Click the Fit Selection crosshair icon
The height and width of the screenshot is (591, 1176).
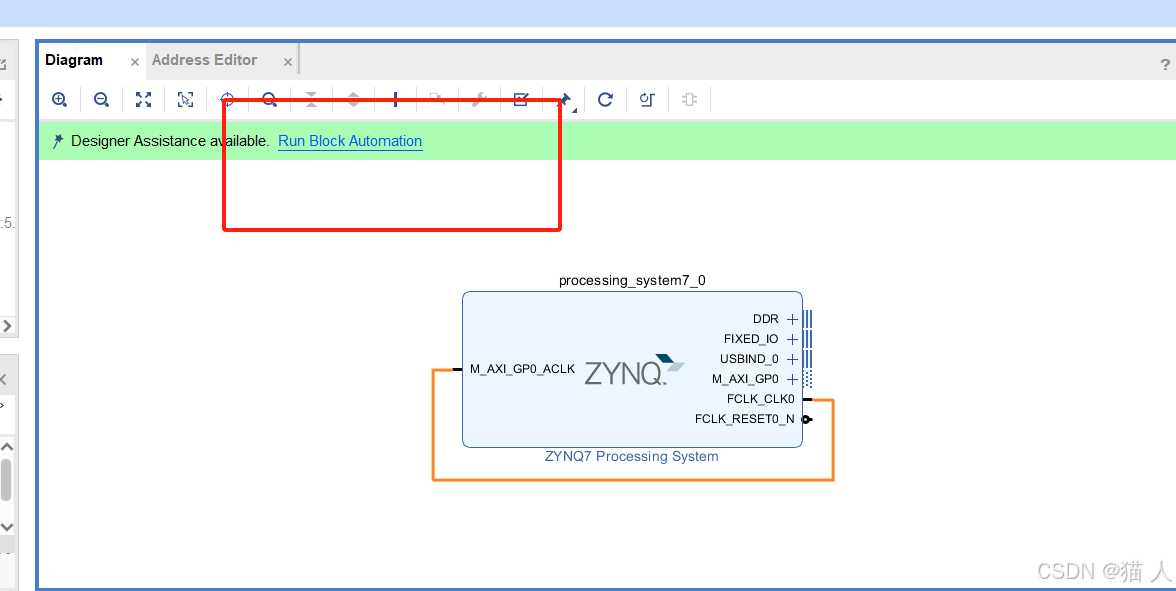coord(227,99)
